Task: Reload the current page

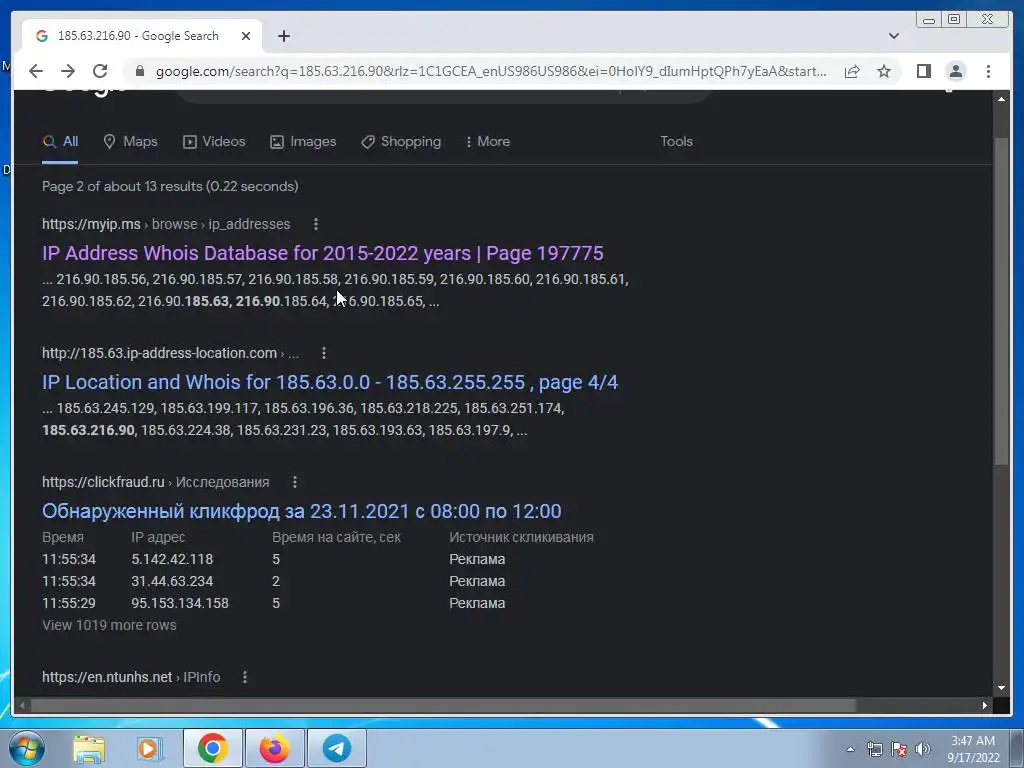Action: pyautogui.click(x=100, y=71)
